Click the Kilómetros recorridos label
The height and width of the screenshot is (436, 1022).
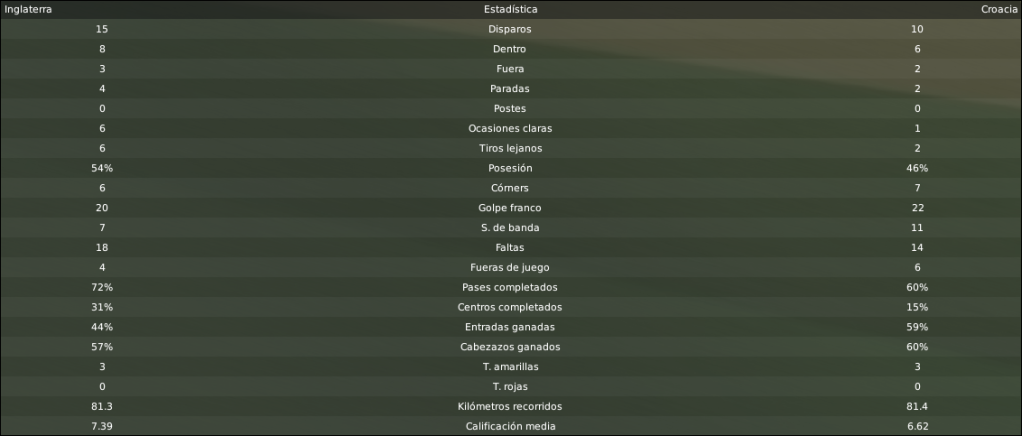tap(510, 407)
